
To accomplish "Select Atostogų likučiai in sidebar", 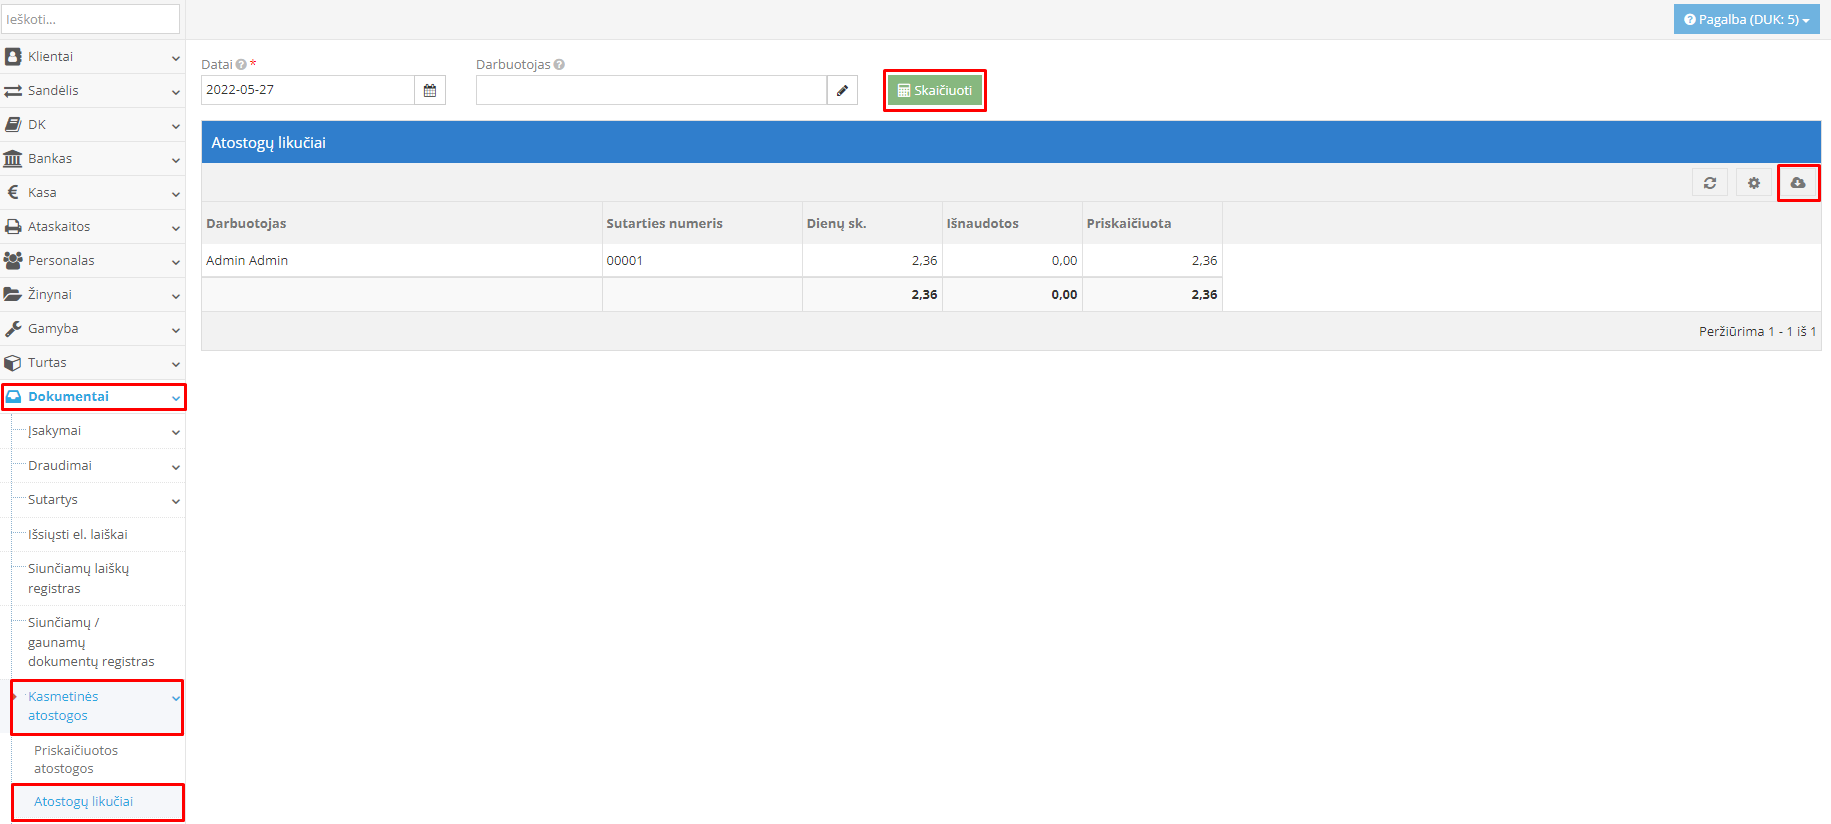I will (x=84, y=802).
